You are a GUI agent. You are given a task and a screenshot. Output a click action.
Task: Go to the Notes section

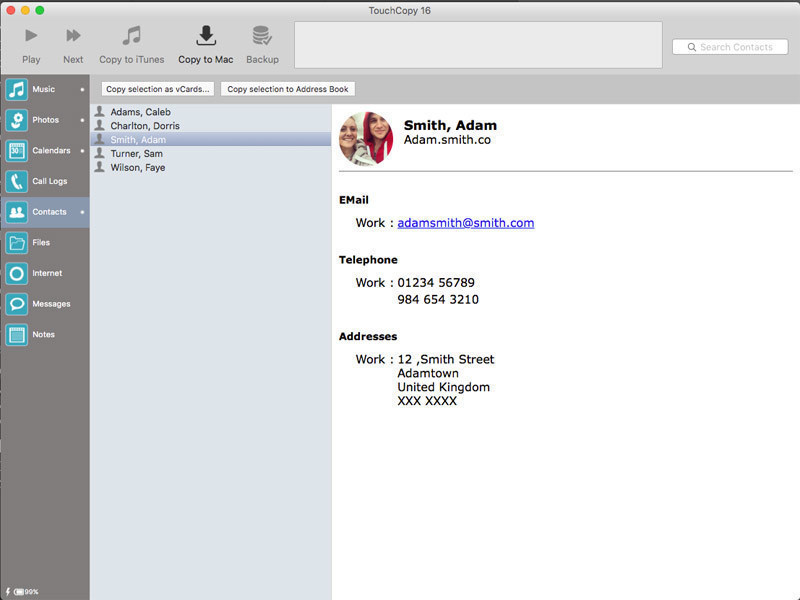(17, 335)
